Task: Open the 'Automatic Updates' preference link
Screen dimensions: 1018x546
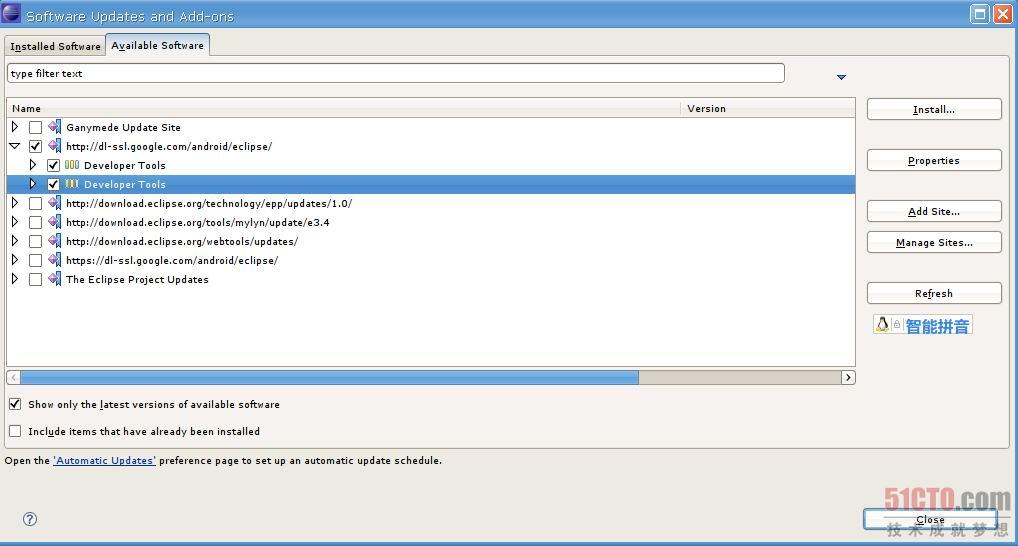Action: (104, 460)
